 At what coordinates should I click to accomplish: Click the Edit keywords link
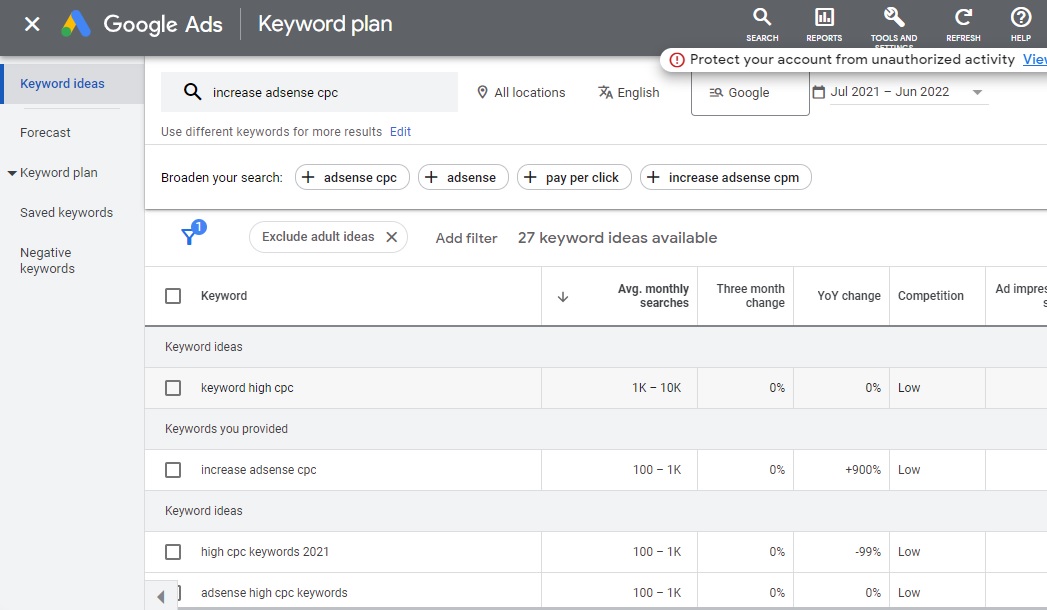tap(400, 132)
